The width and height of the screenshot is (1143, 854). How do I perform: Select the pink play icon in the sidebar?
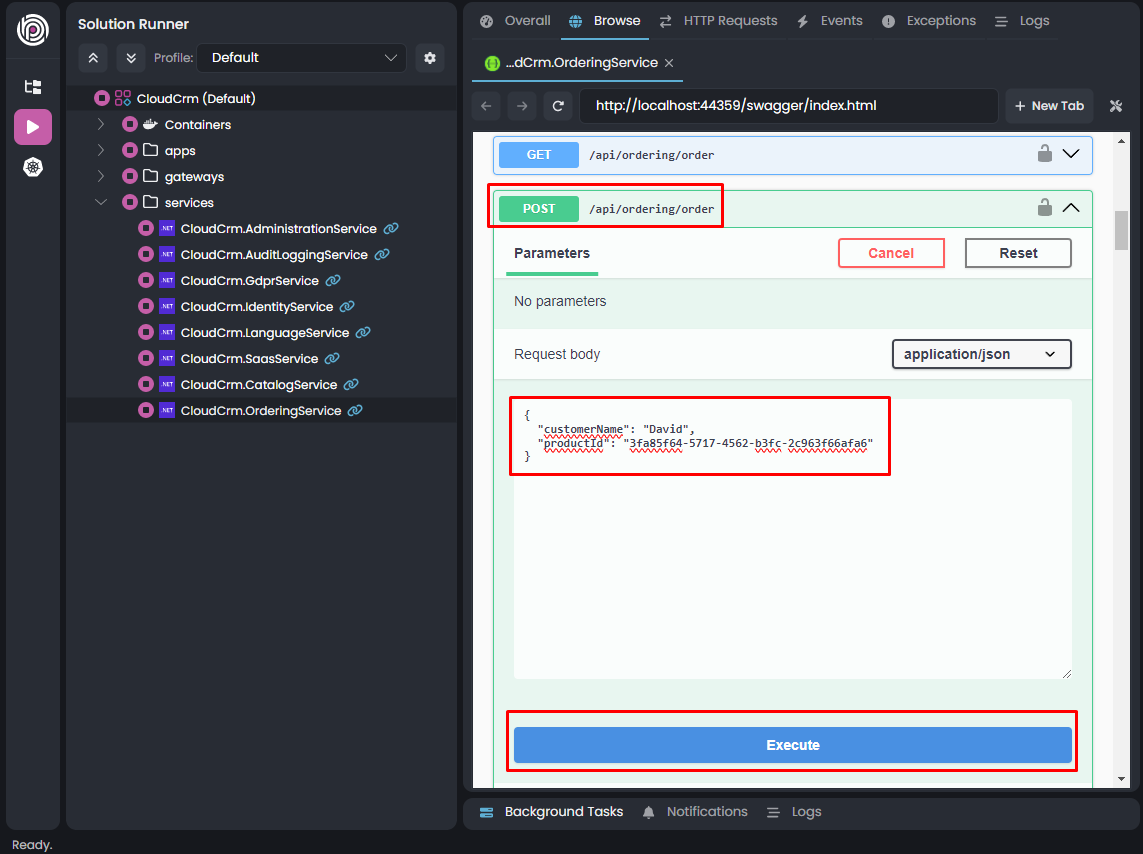[33, 127]
